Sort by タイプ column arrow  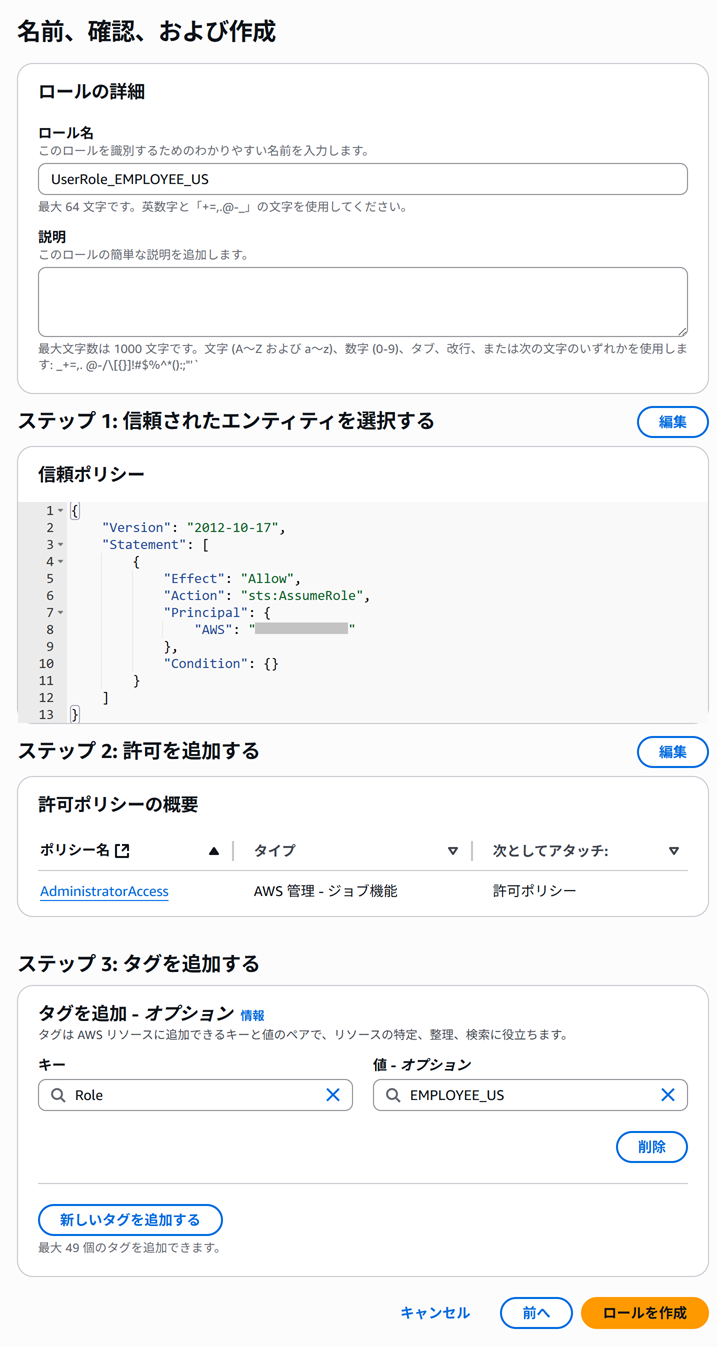pos(453,851)
